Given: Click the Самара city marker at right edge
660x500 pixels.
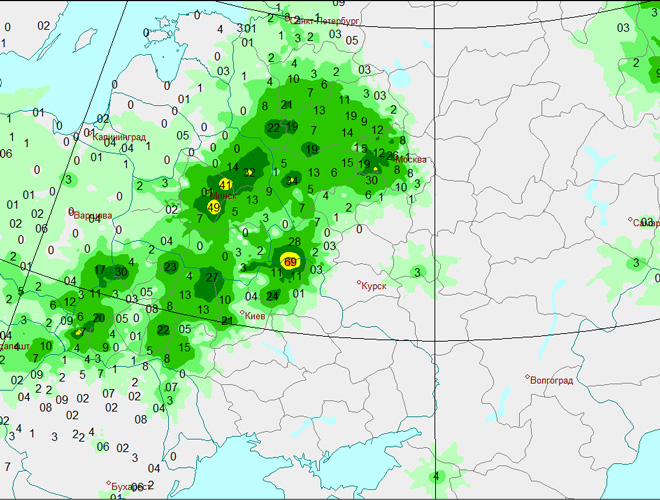Looking at the screenshot, I should click(x=631, y=221).
